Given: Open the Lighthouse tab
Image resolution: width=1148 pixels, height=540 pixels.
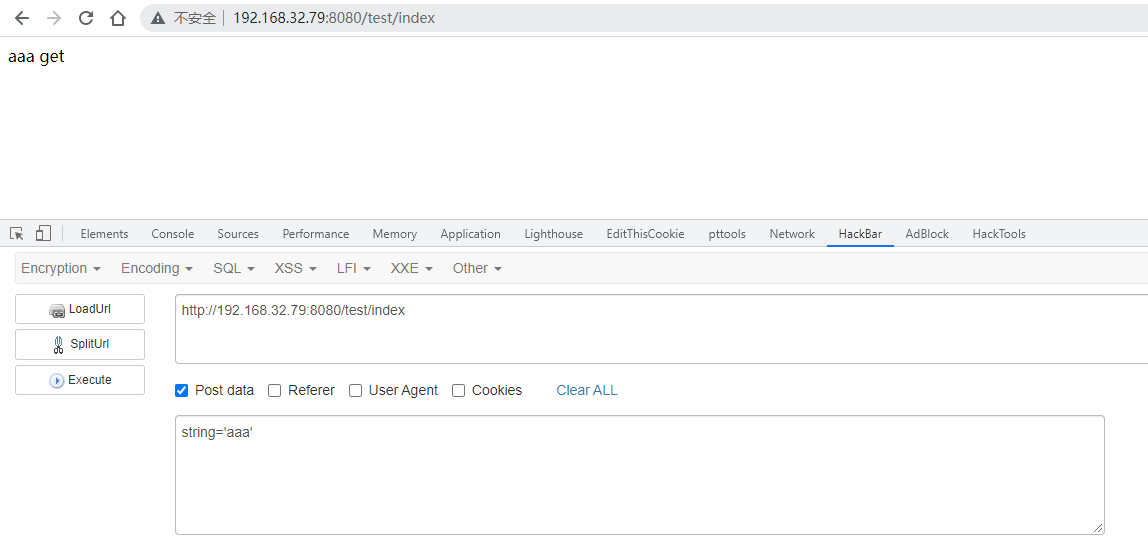Looking at the screenshot, I should 554,234.
